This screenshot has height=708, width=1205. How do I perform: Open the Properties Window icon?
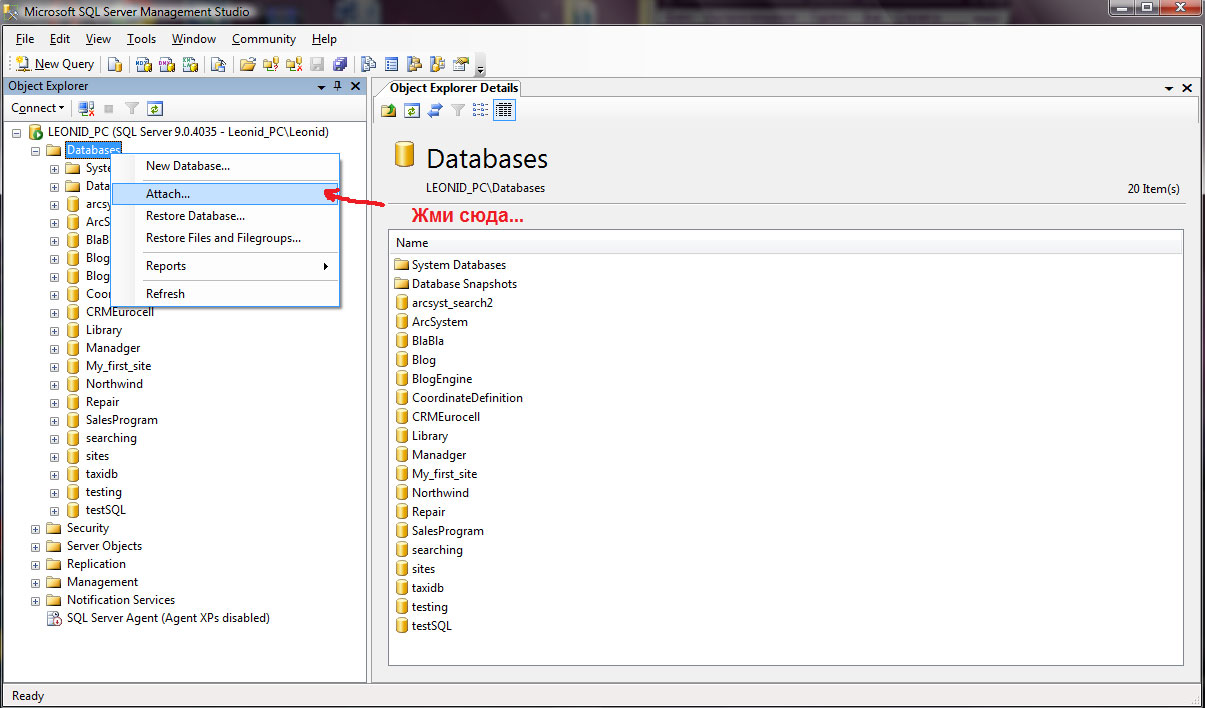(x=460, y=64)
